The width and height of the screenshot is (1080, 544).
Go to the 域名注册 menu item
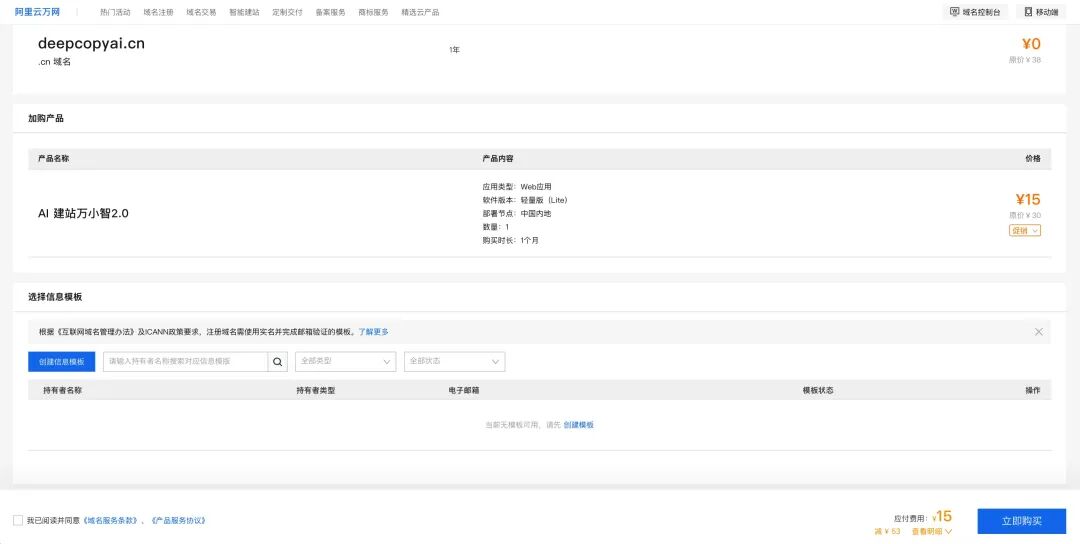tap(158, 12)
